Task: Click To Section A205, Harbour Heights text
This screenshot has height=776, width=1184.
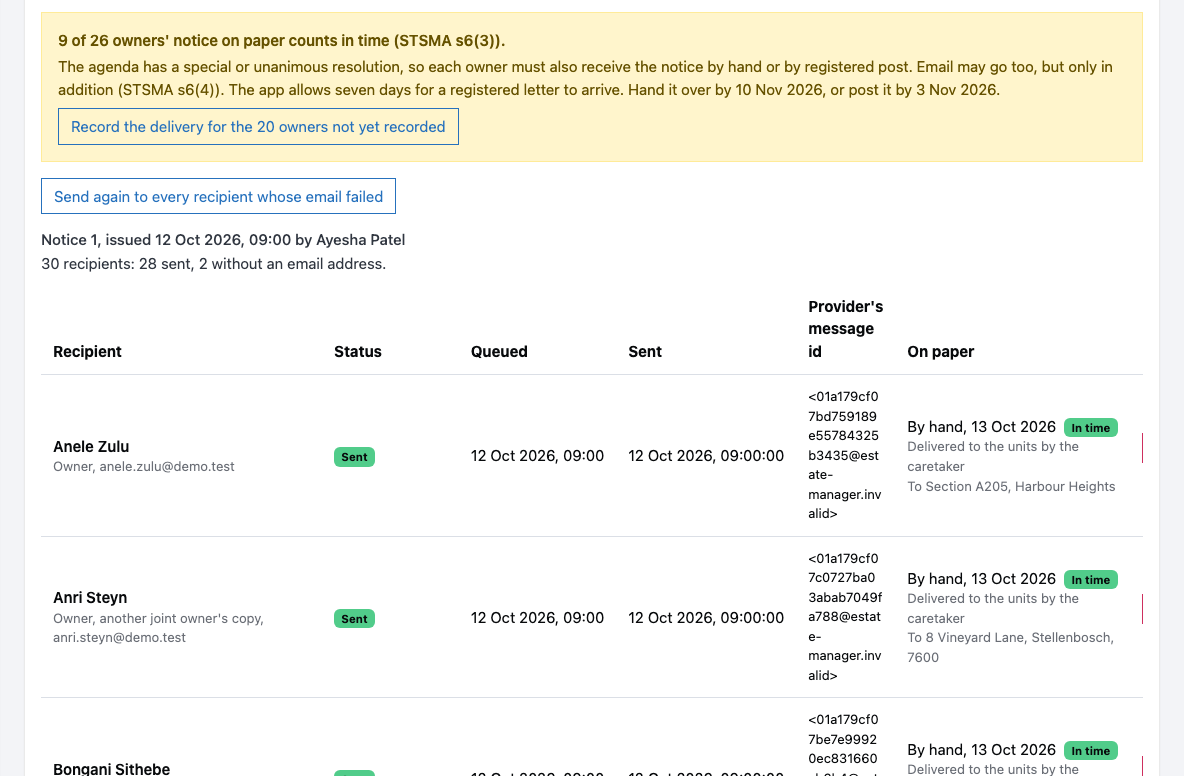Action: click(x=1011, y=487)
